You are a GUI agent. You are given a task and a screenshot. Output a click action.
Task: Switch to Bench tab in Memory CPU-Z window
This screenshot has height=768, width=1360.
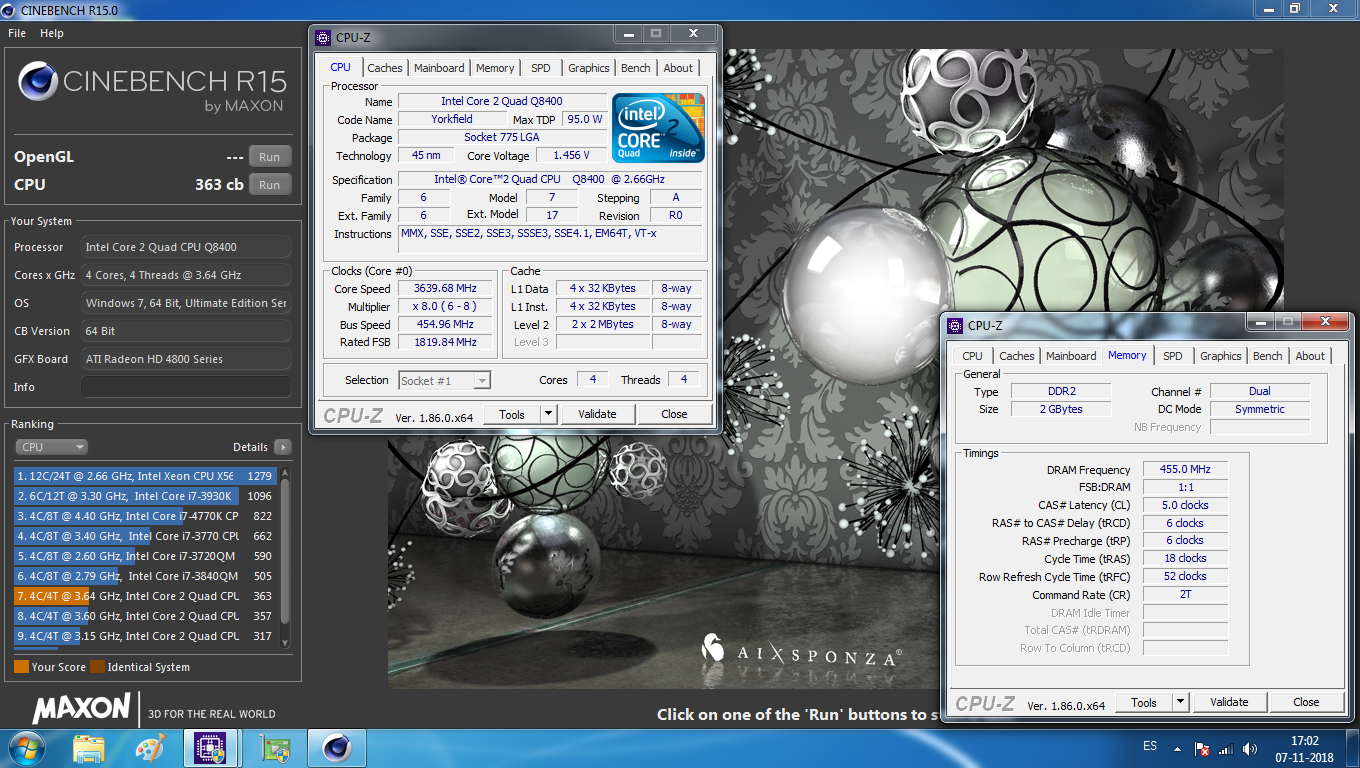point(1268,356)
